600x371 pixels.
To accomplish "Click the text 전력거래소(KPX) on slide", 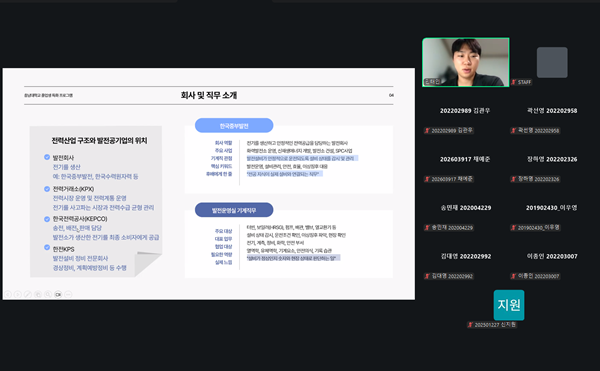I will point(73,189).
